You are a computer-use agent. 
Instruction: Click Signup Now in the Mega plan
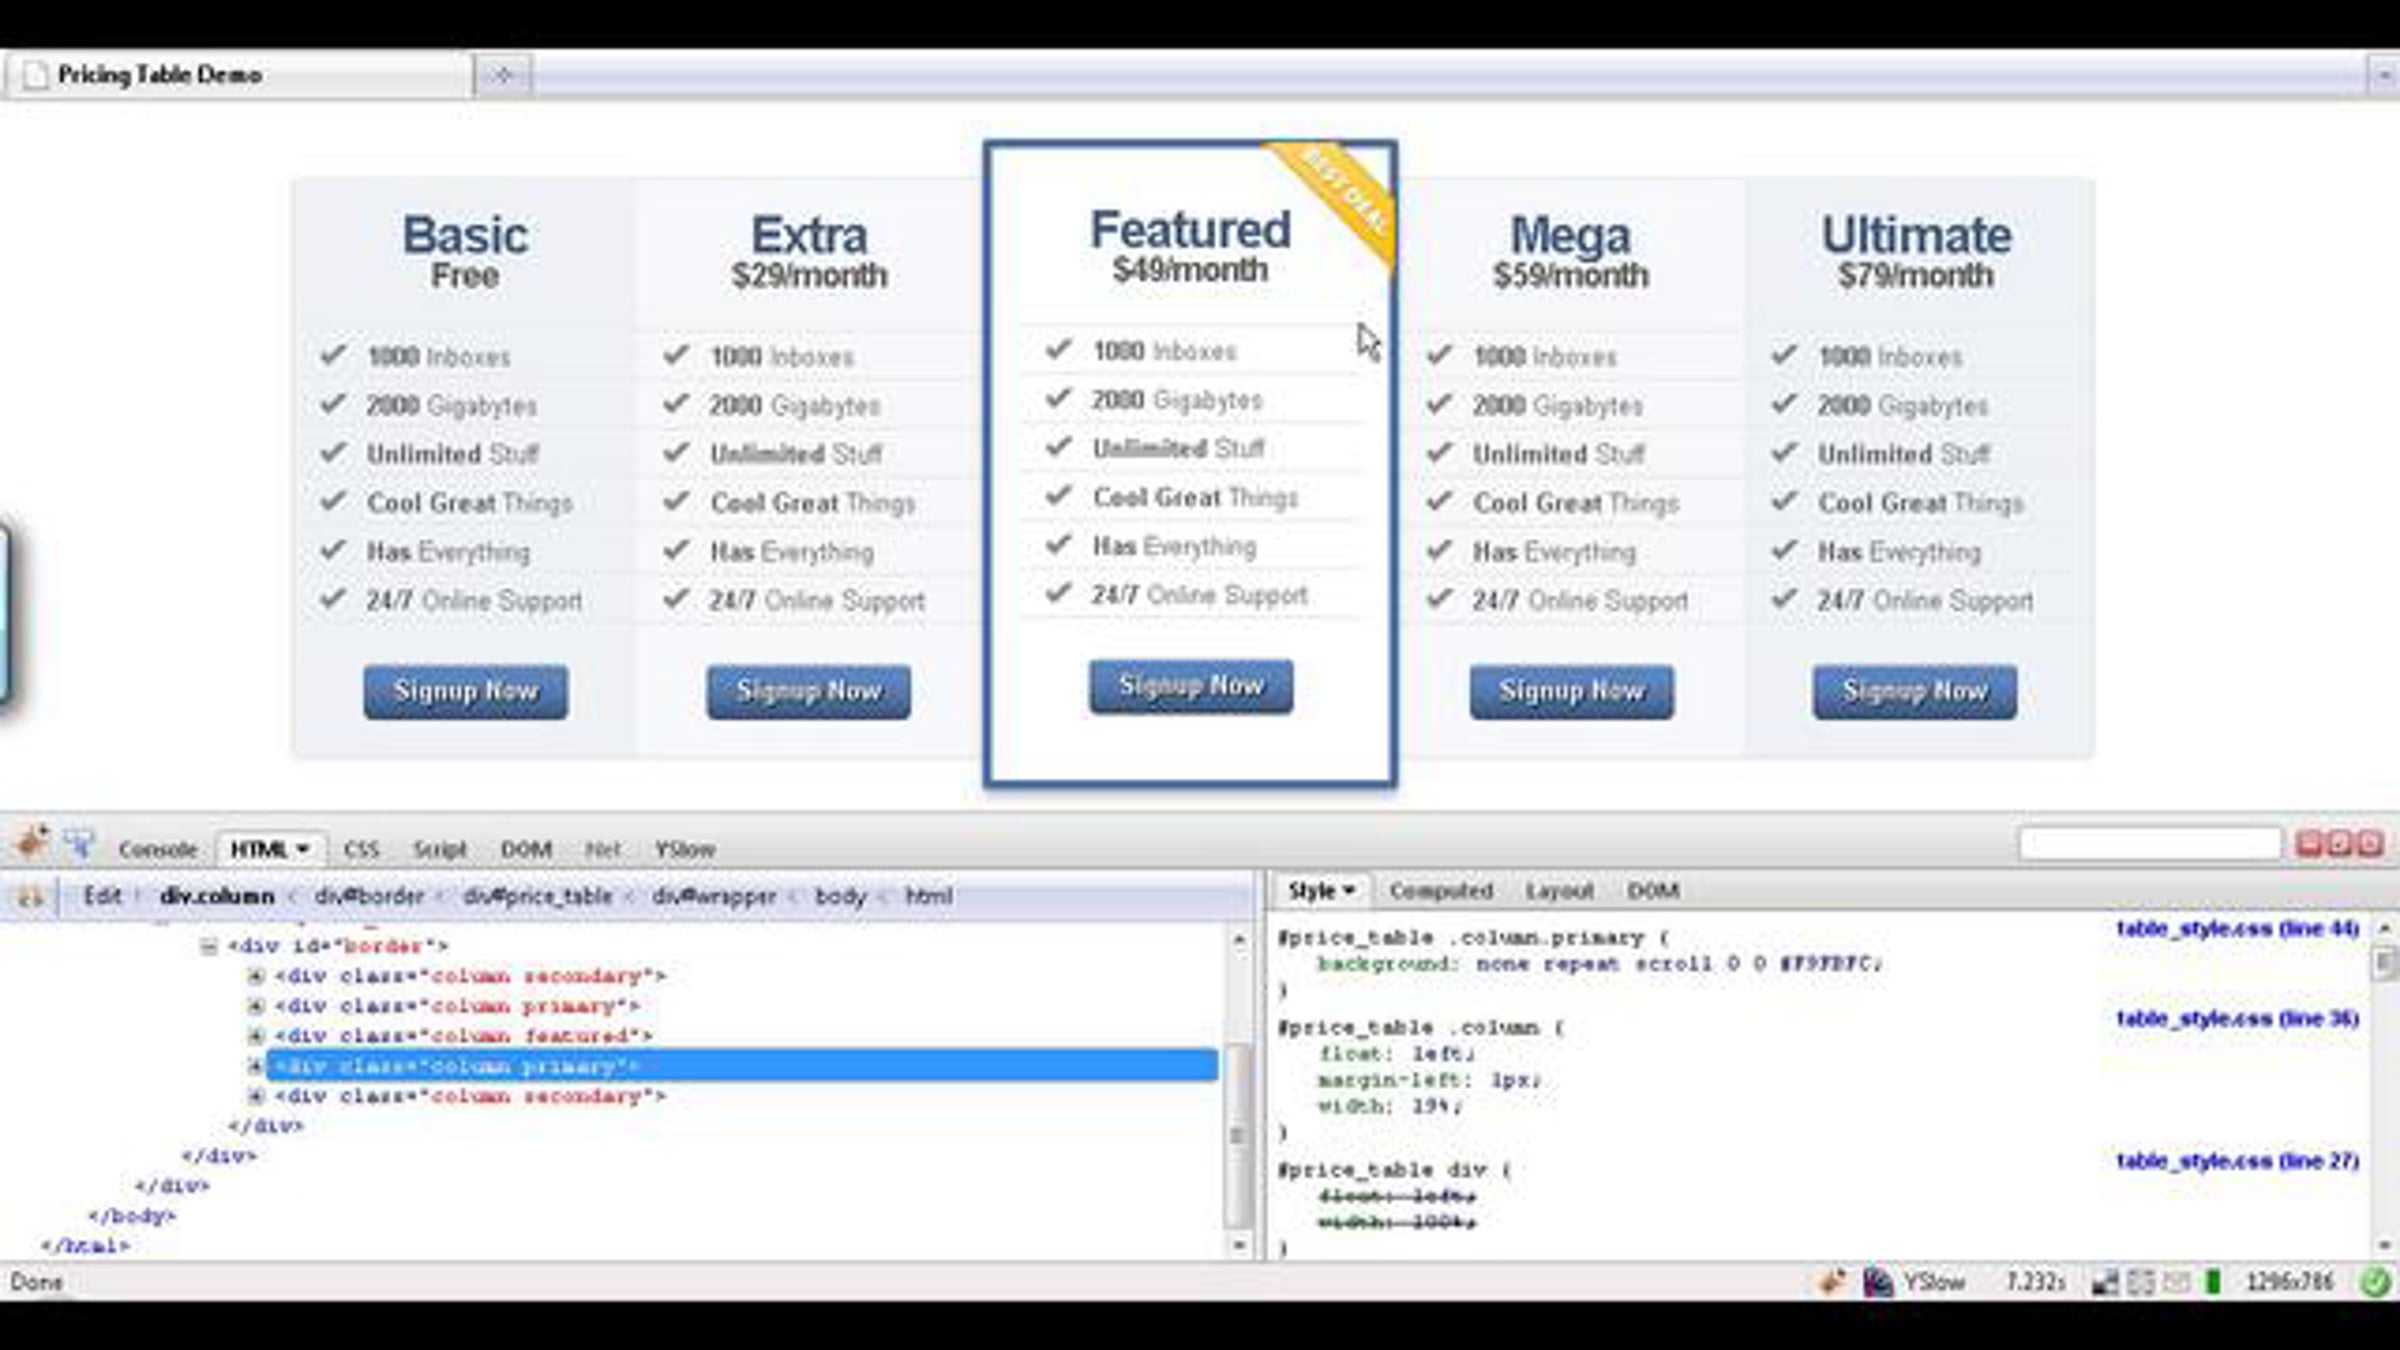1572,691
